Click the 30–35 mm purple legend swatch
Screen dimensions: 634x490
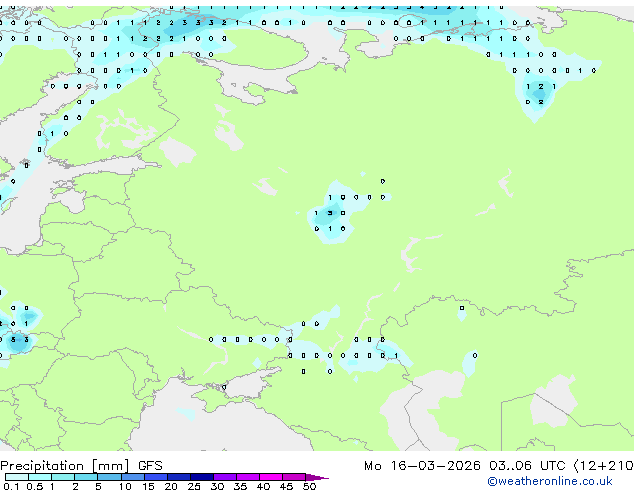point(225,477)
